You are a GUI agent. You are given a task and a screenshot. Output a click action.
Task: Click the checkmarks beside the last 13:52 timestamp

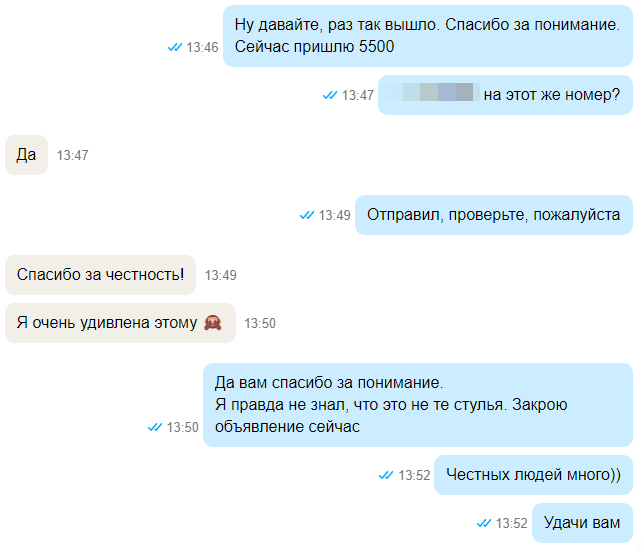click(x=484, y=523)
